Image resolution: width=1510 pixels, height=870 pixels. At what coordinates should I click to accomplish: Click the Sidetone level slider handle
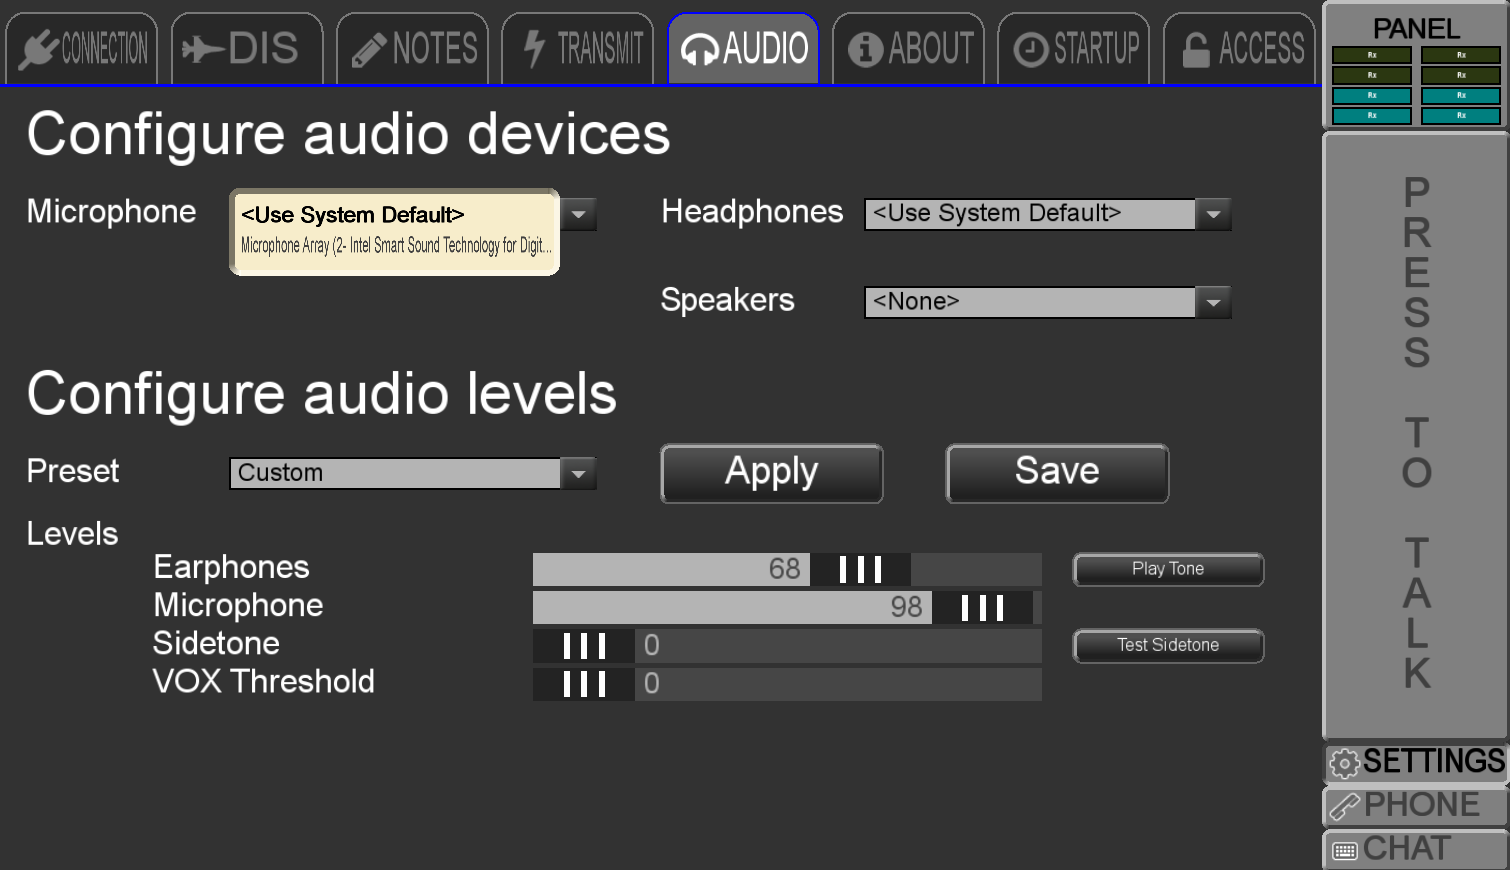pos(584,645)
